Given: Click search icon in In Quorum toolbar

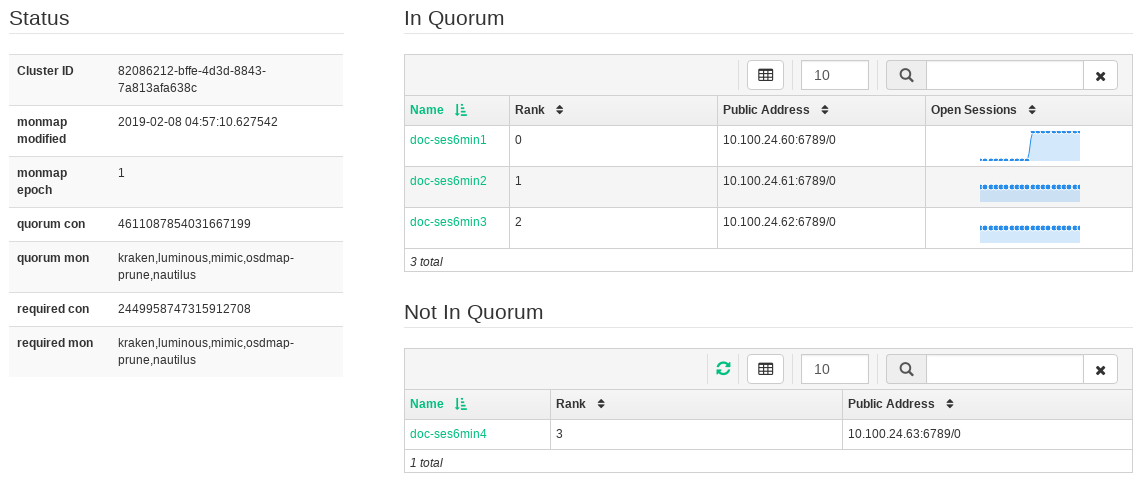Looking at the screenshot, I should coord(906,75).
